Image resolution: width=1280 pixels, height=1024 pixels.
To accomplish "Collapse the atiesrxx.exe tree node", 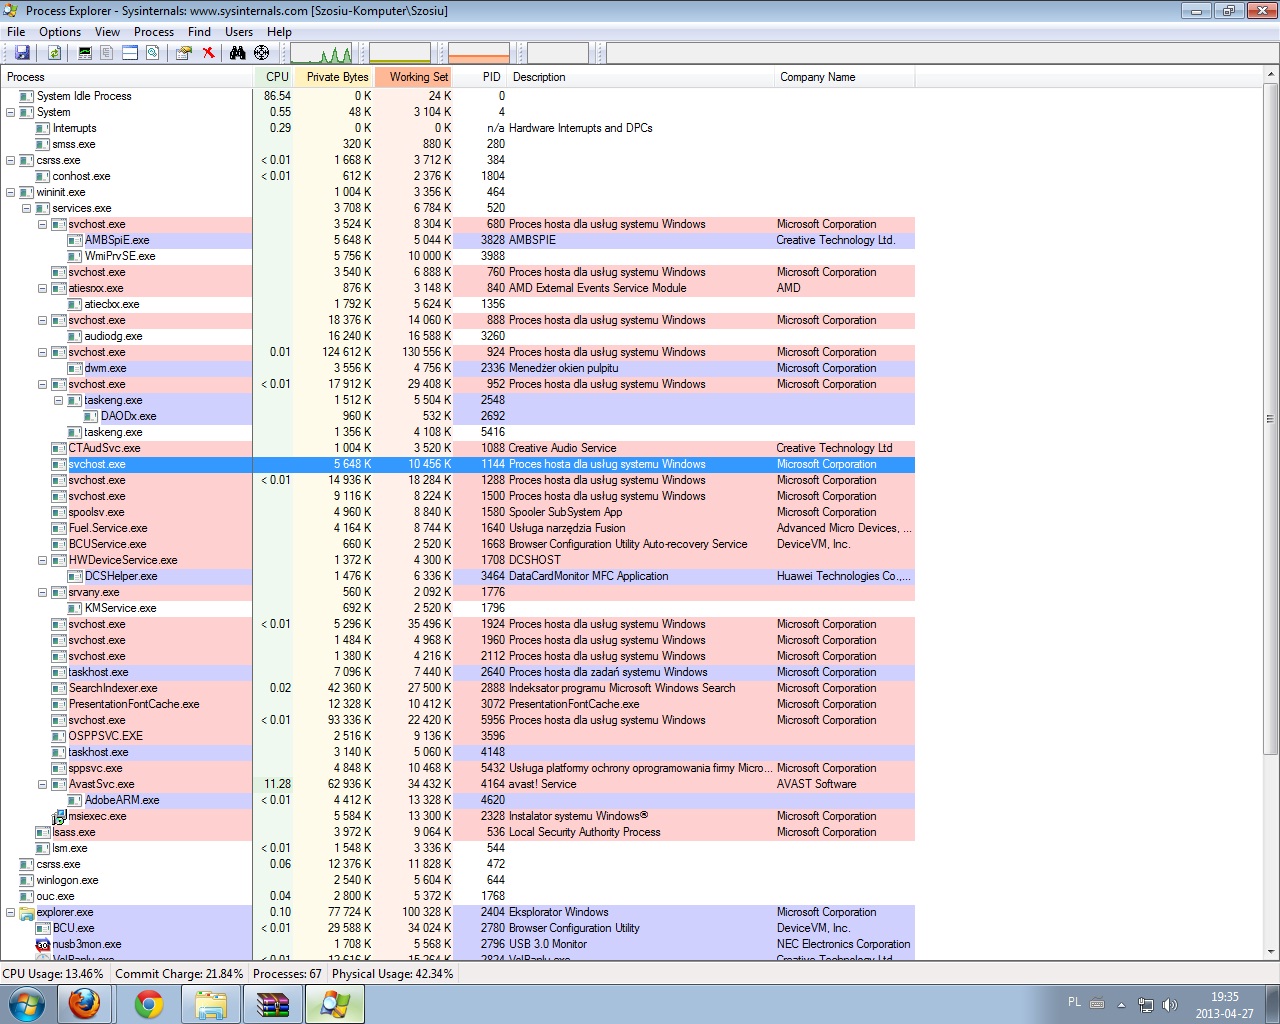I will pyautogui.click(x=43, y=288).
